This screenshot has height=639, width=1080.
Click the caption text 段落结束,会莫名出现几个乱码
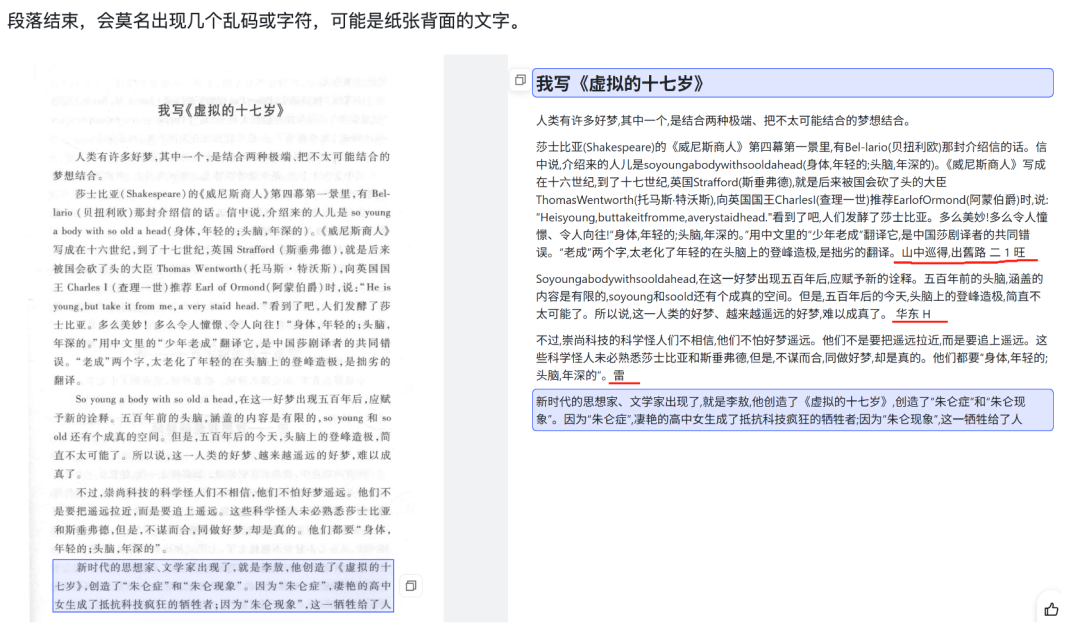click(265, 21)
